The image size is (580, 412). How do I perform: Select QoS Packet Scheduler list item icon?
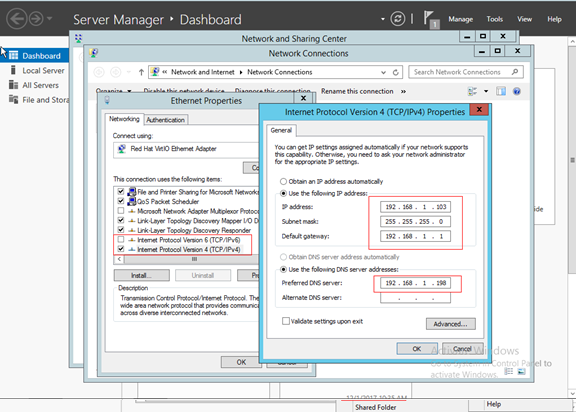(131, 201)
